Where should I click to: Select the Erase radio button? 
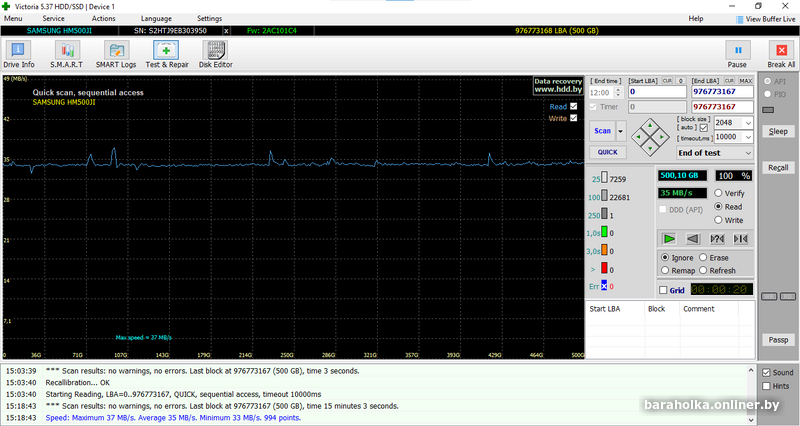tap(703, 257)
